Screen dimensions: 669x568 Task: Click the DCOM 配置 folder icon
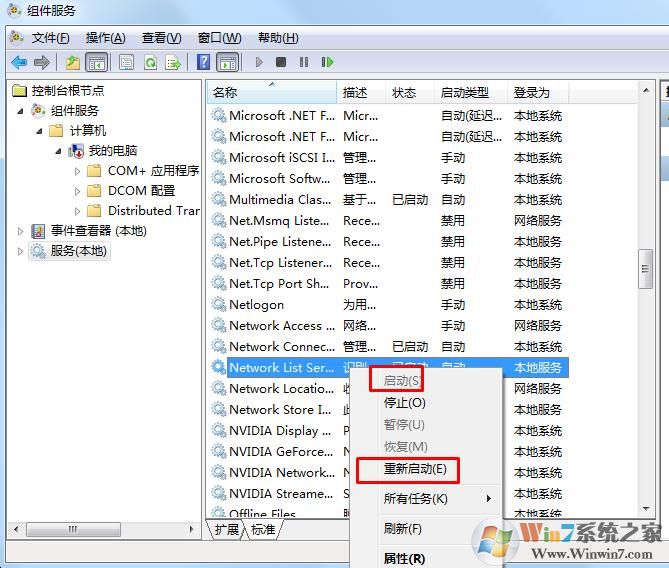(x=94, y=190)
